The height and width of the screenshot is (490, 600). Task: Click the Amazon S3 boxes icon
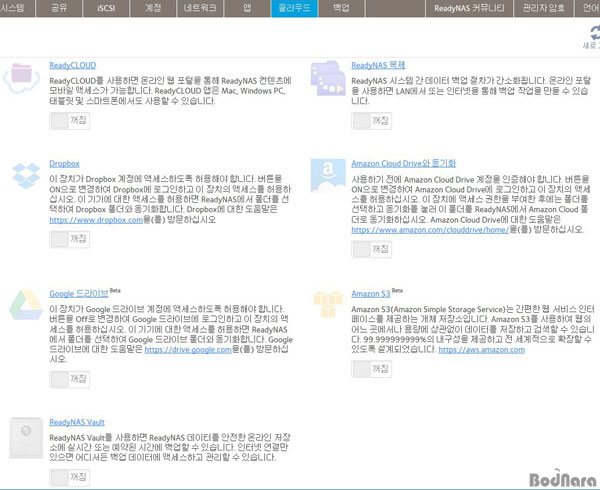(x=328, y=304)
